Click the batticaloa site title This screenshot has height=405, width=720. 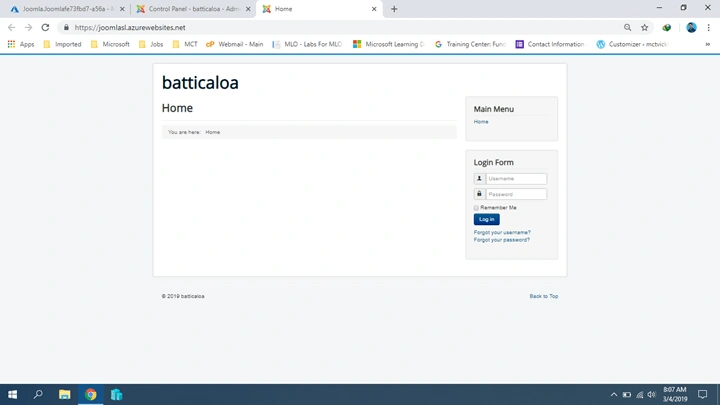coord(200,83)
